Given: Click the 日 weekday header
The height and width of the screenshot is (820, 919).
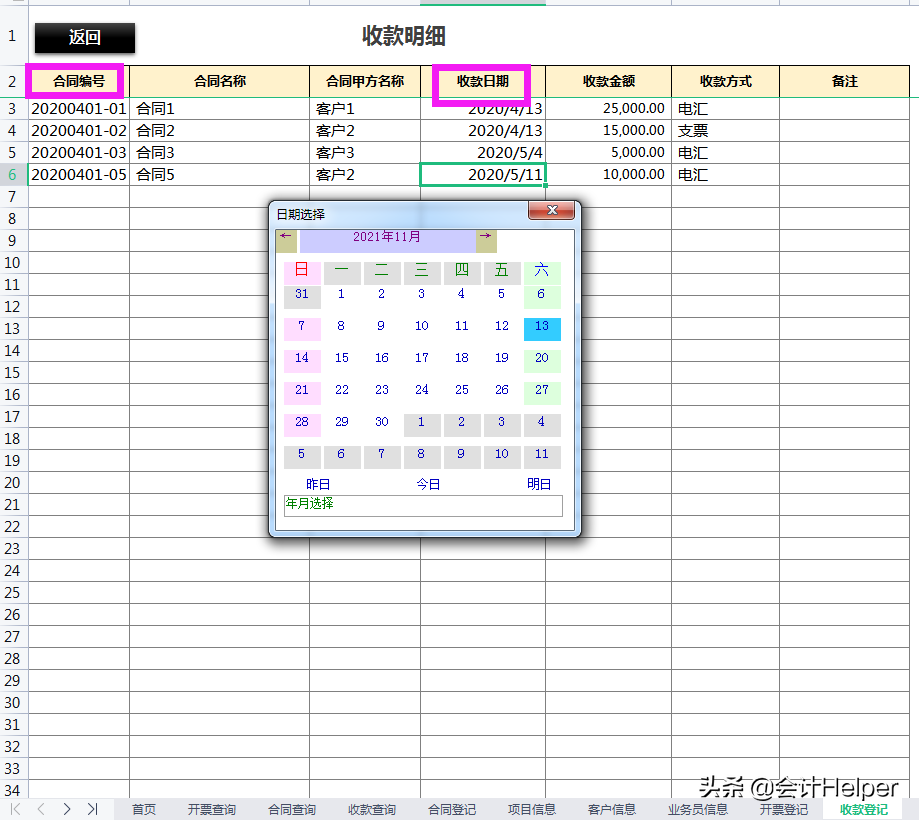Looking at the screenshot, I should (302, 273).
